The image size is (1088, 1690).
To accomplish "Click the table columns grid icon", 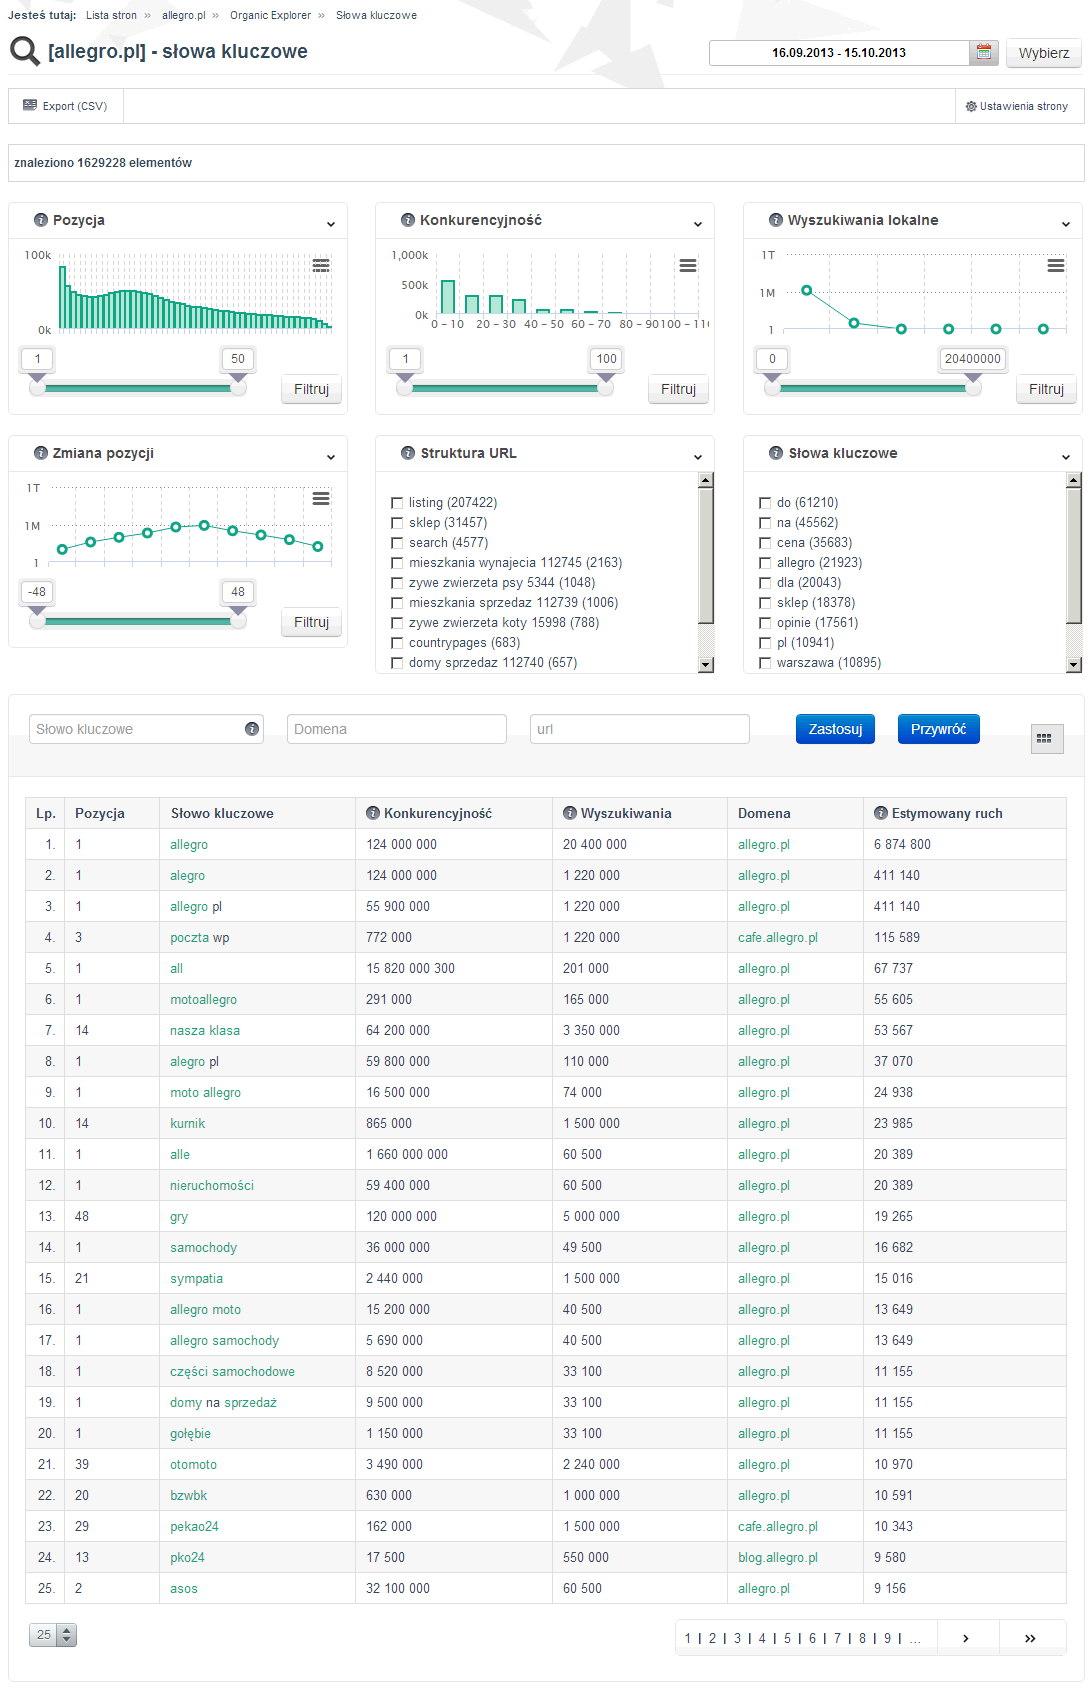I will (x=1046, y=739).
